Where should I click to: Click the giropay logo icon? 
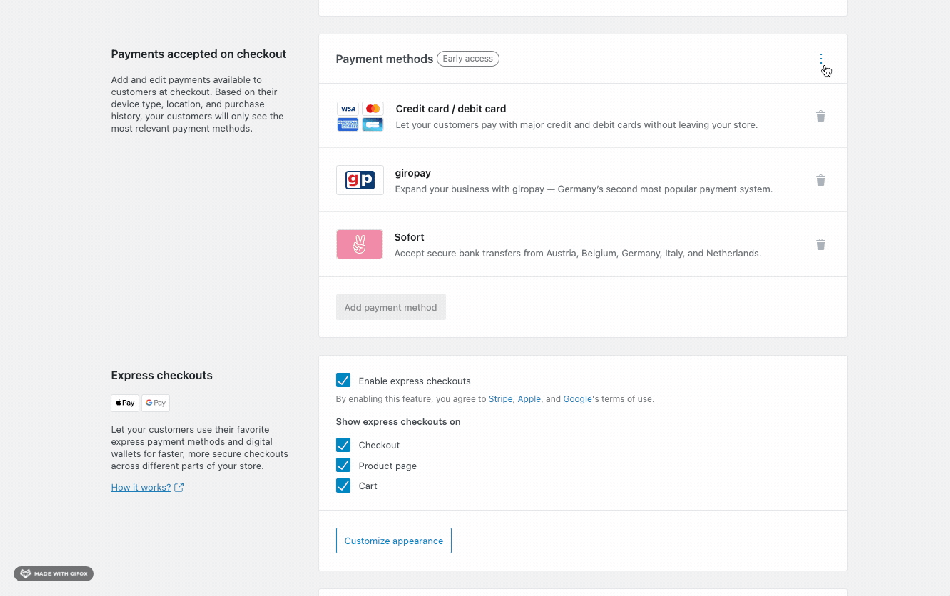[x=360, y=180]
